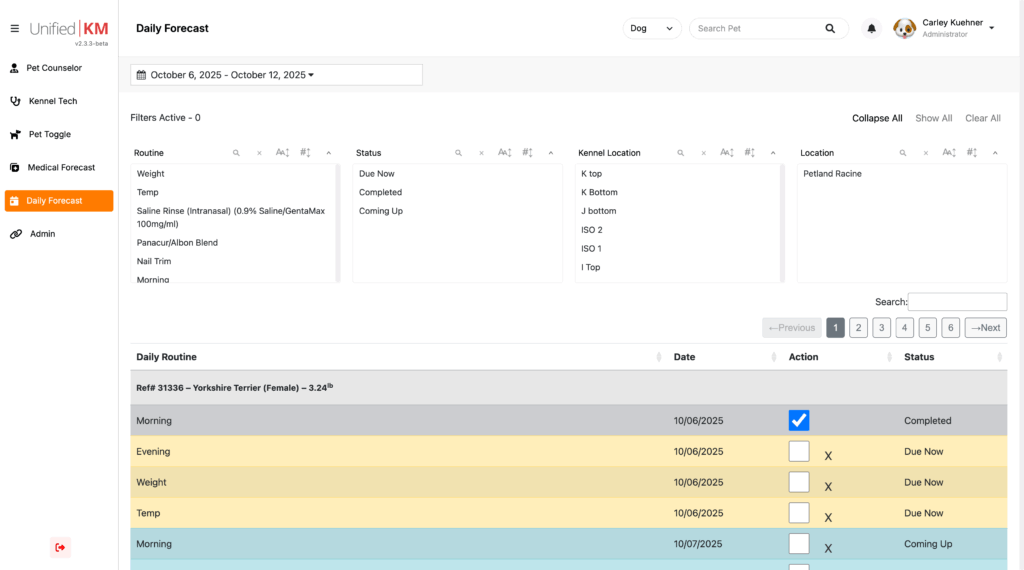Collapse the Routine filter panel

(328, 153)
